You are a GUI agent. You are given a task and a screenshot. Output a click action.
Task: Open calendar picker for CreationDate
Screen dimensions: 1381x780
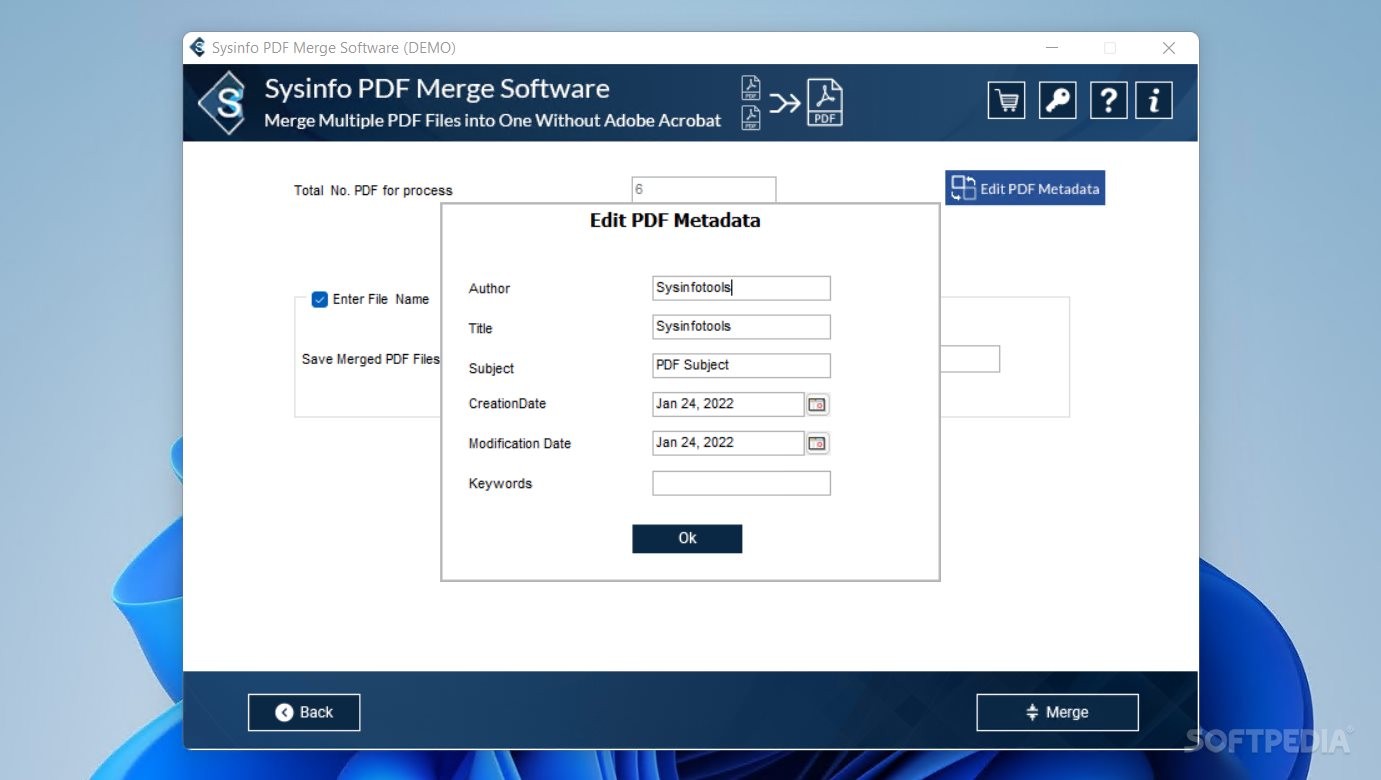pos(818,404)
